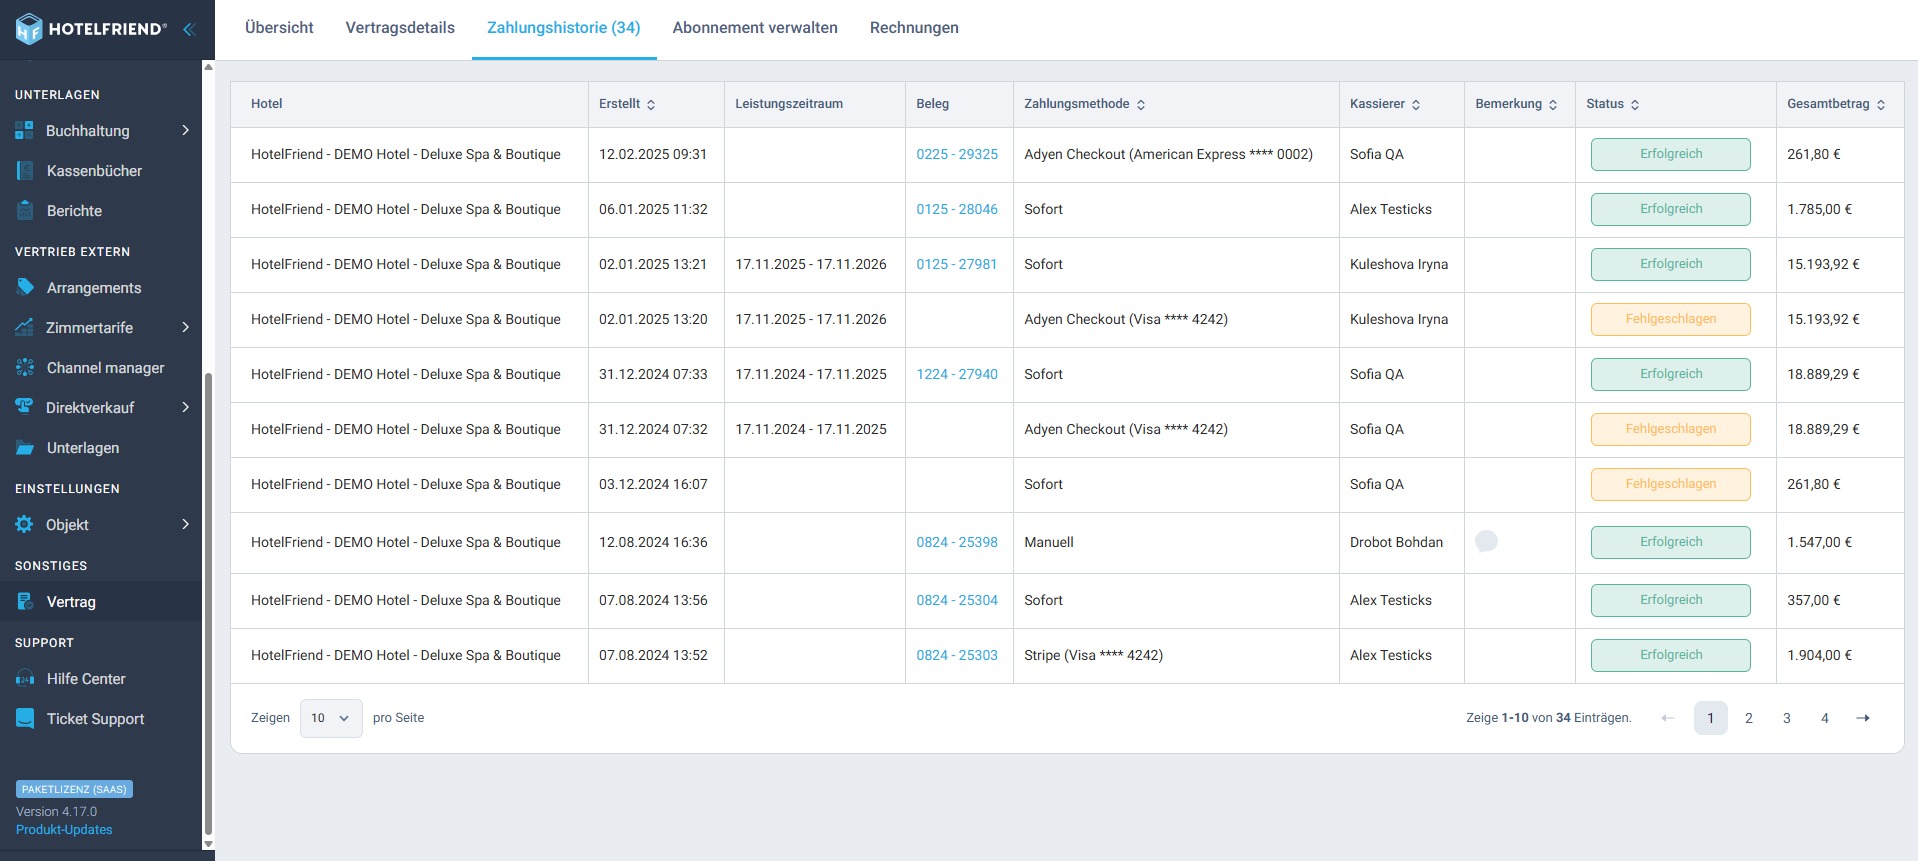The height and width of the screenshot is (861, 1918).
Task: Go to page 4 of the payment history
Action: coord(1825,718)
